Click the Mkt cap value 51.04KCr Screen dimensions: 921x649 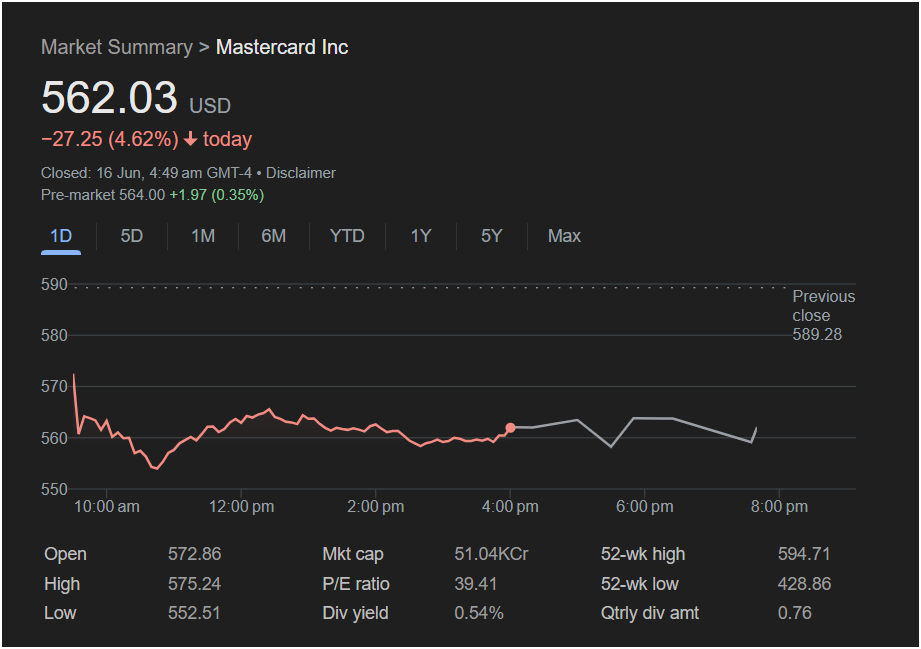[491, 554]
